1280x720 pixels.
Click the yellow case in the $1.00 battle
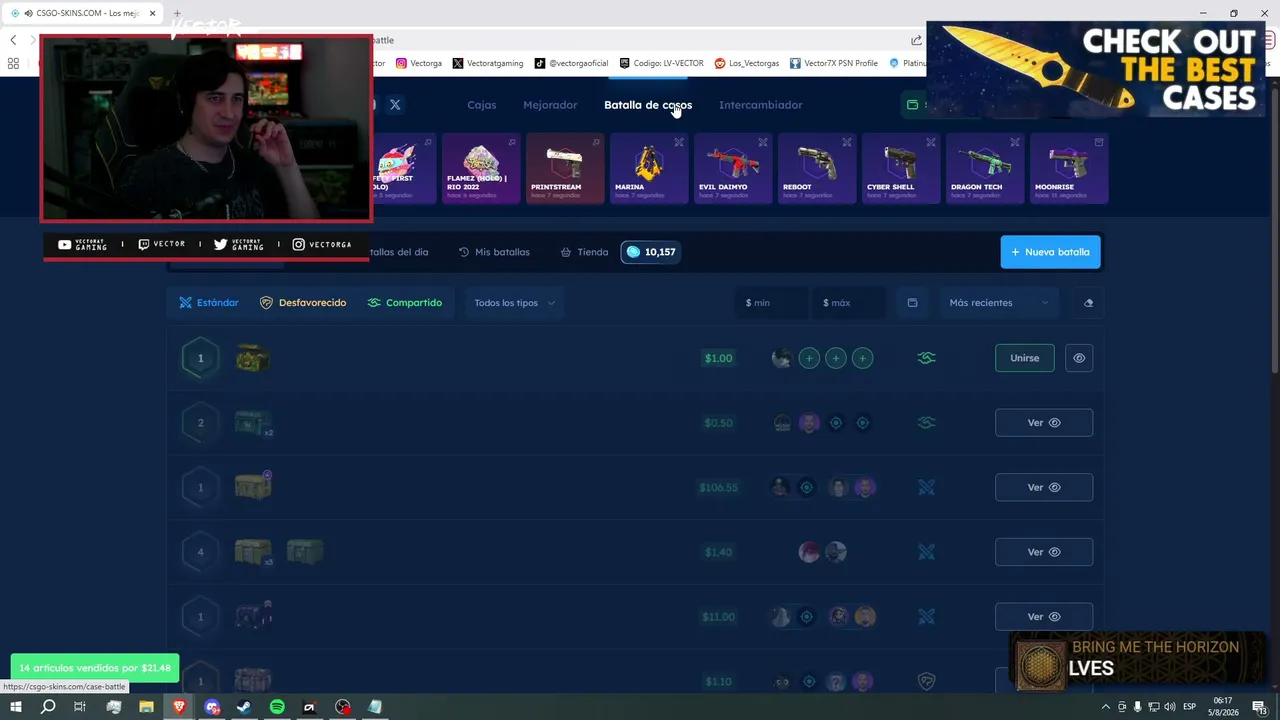point(253,358)
